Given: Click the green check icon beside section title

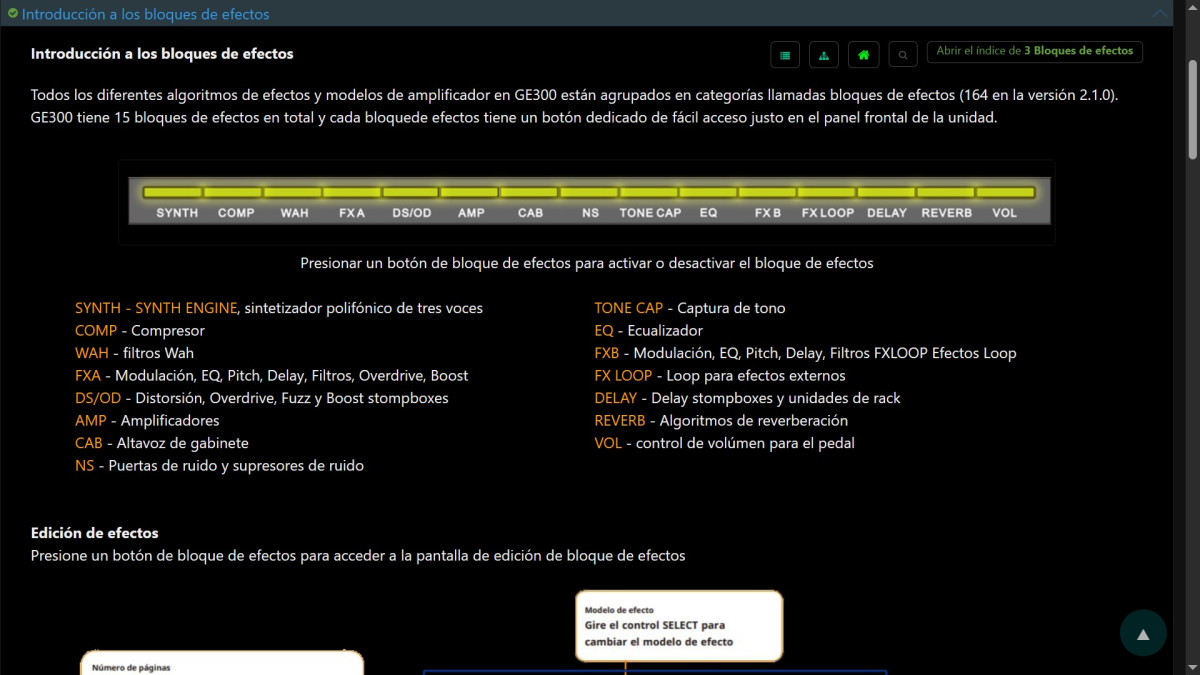Looking at the screenshot, I should (12, 14).
